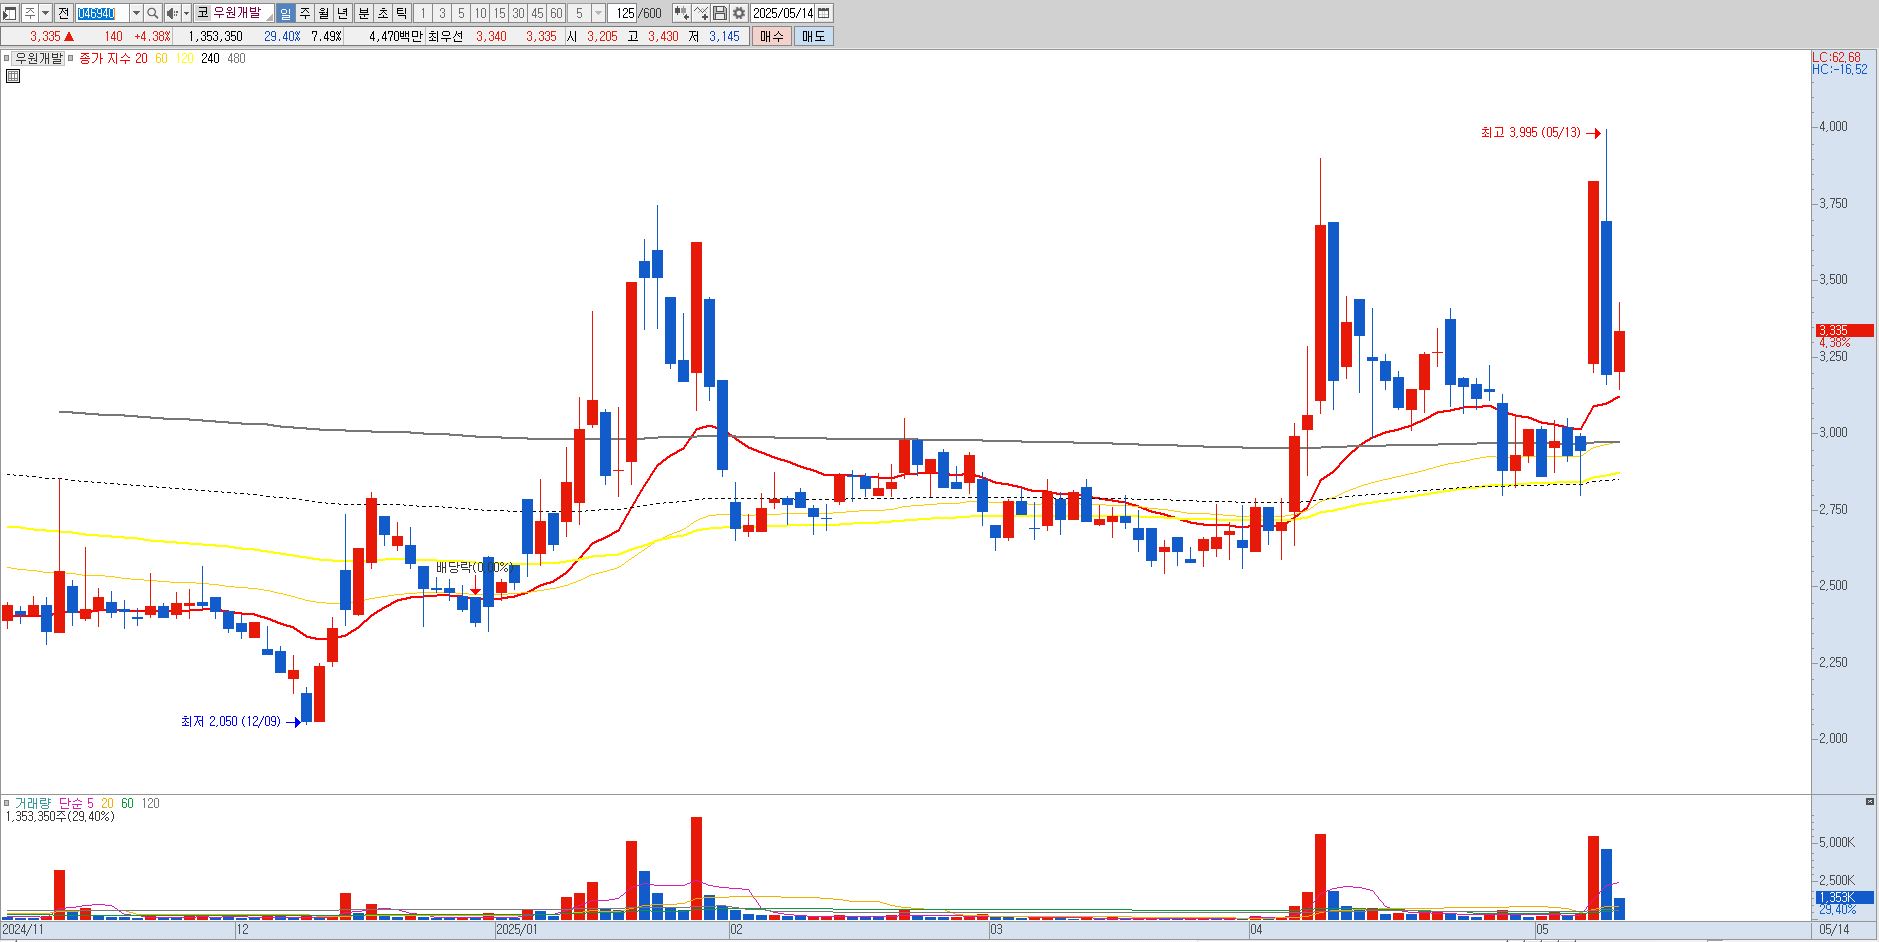Click the floppy disk save icon
1879x942 pixels.
click(x=719, y=13)
